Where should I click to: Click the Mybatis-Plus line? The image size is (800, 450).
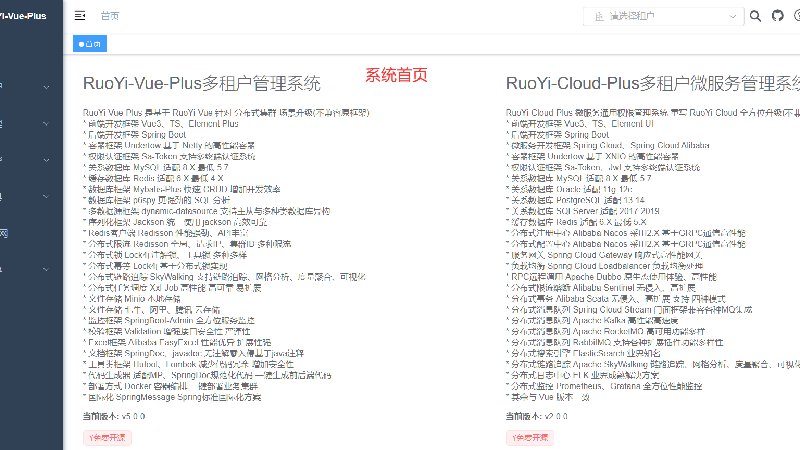(182, 189)
